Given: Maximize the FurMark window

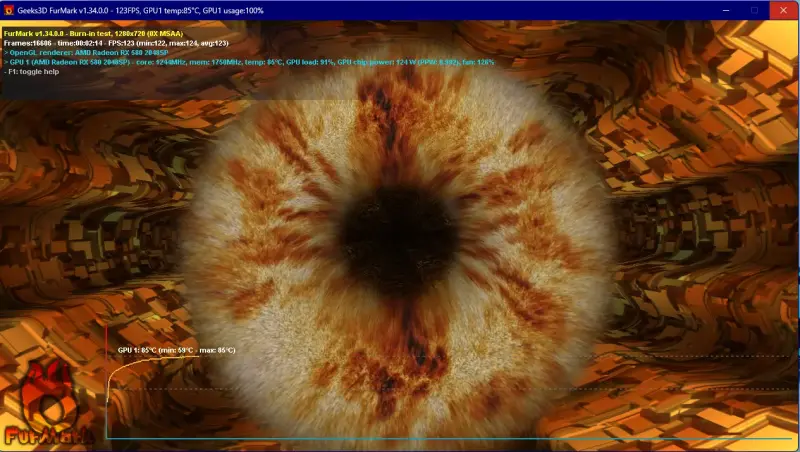Looking at the screenshot, I should [x=754, y=10].
